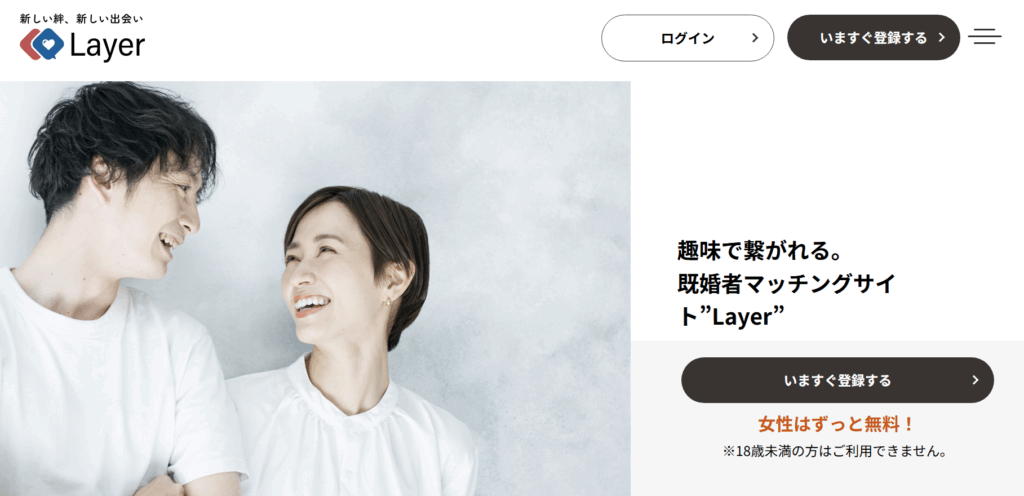Open the hamburger menu icon
Screen dimensions: 1024x496
pos(985,37)
